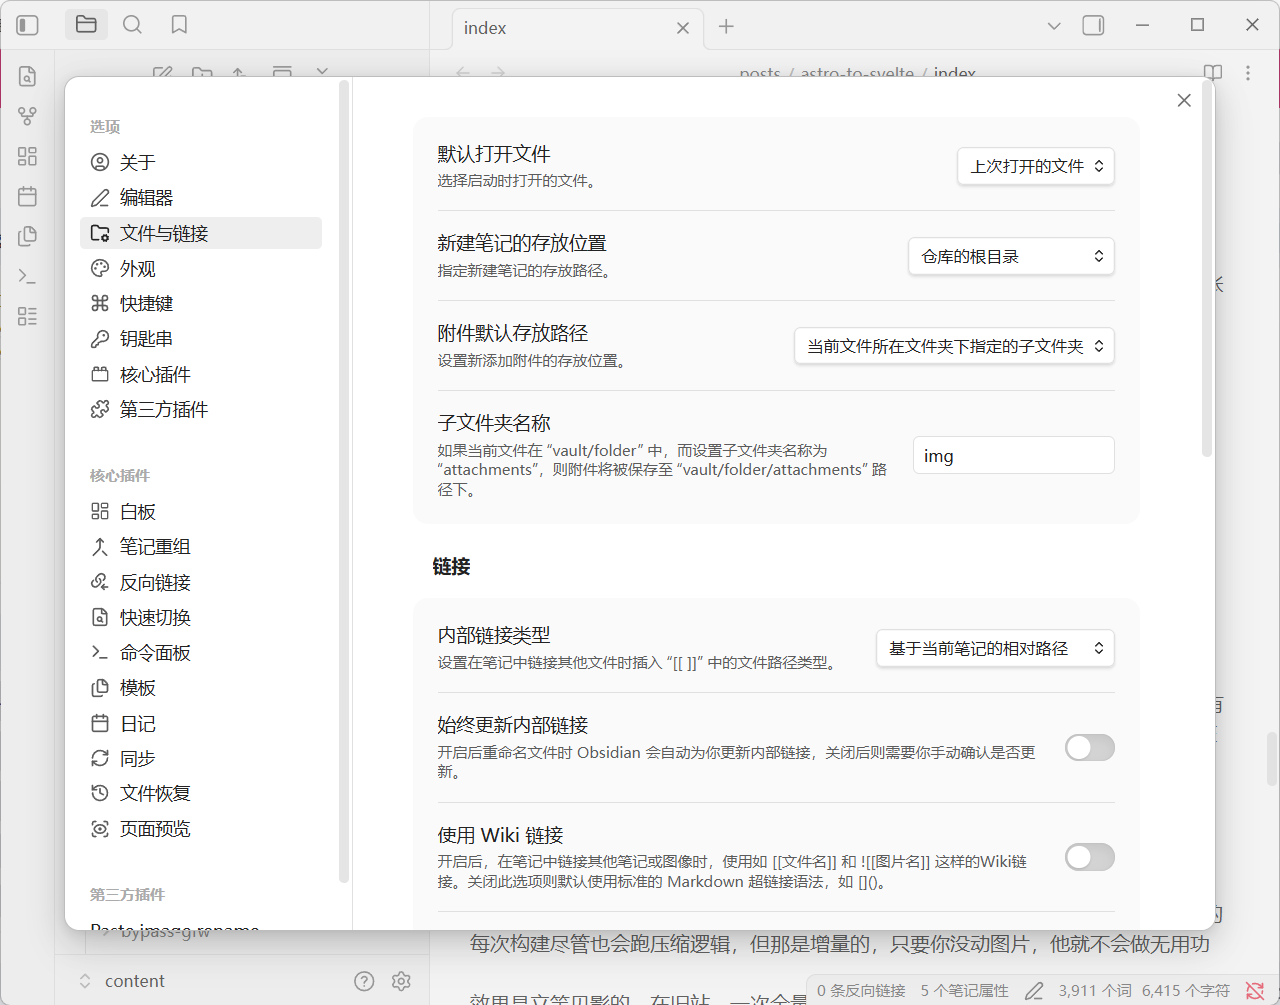Click the 子文件夹名称 input field
Screen dimensions: 1280x1005
pyautogui.click(x=1012, y=455)
